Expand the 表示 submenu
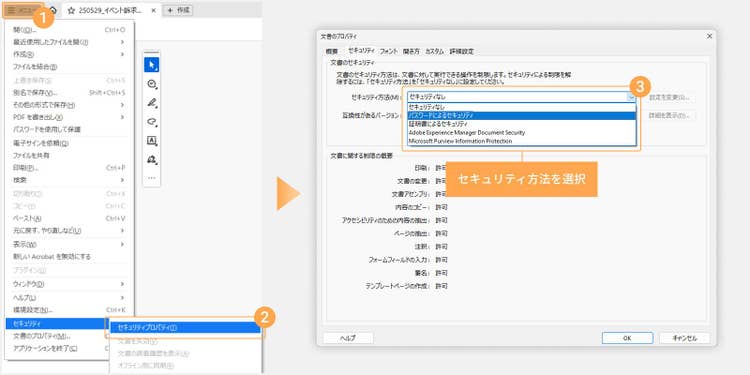This screenshot has width=750, height=375. click(70, 244)
